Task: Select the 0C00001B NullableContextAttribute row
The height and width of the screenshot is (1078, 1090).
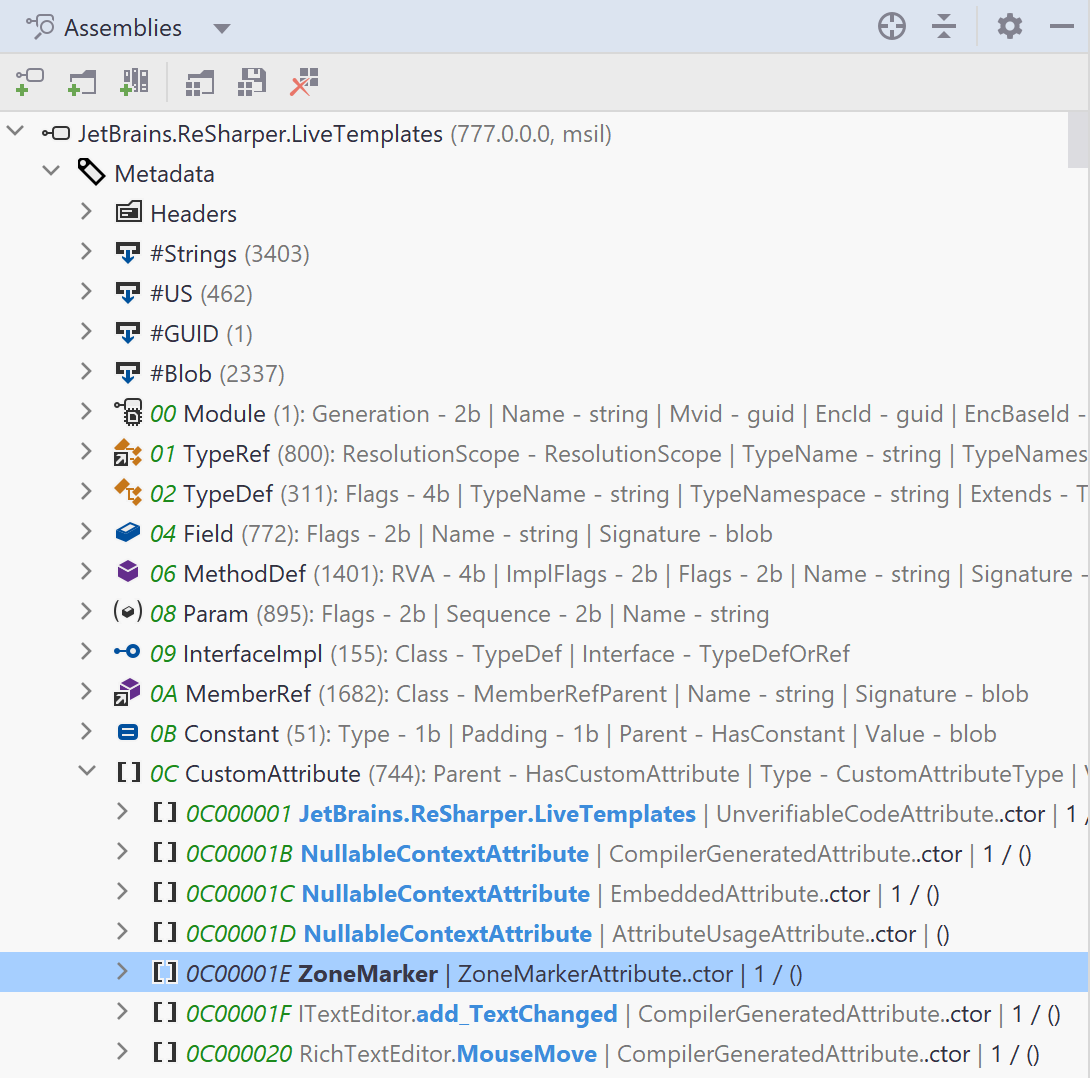Action: click(x=545, y=853)
